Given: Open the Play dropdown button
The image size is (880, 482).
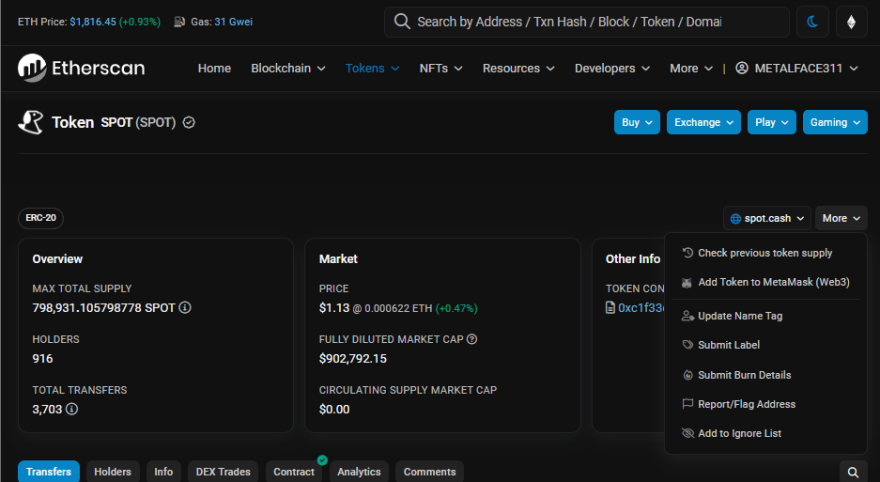Looking at the screenshot, I should [772, 122].
